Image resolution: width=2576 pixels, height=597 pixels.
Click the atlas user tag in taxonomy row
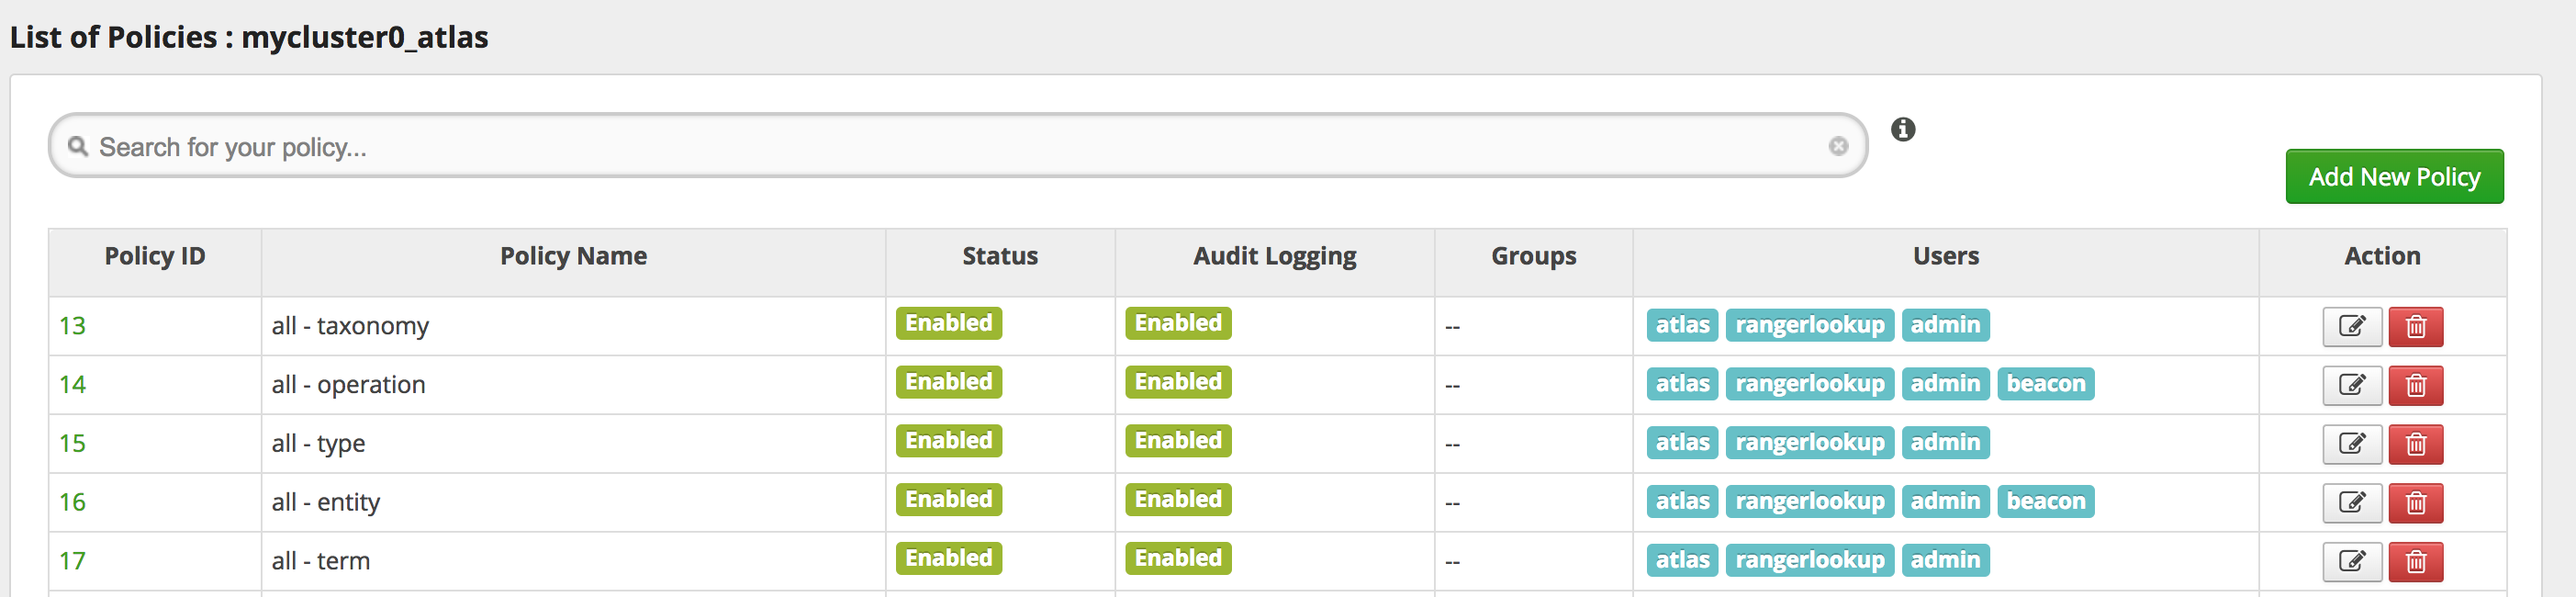point(1682,325)
